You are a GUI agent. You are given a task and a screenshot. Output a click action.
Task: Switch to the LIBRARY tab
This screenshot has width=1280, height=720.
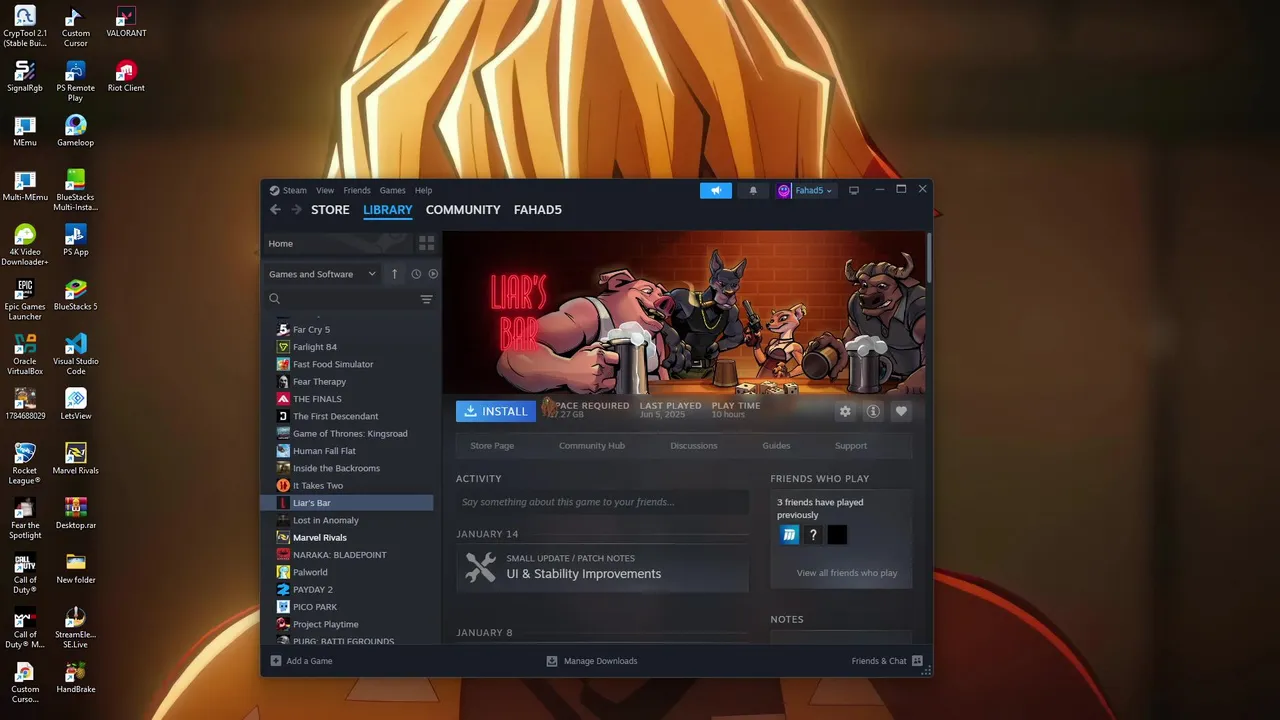pyautogui.click(x=388, y=210)
